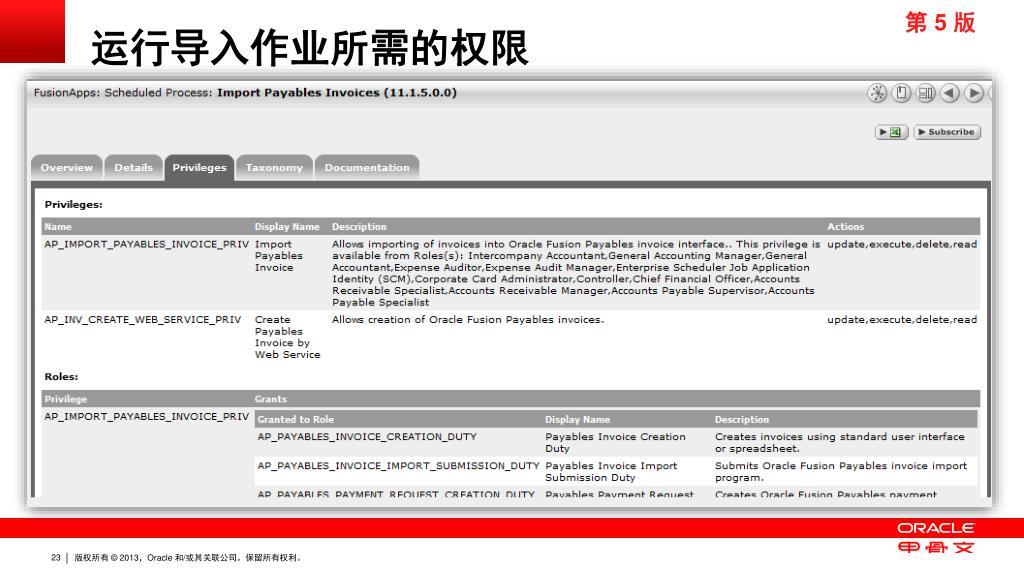Select the Privileges tab
The width and height of the screenshot is (1024, 576).
199,168
